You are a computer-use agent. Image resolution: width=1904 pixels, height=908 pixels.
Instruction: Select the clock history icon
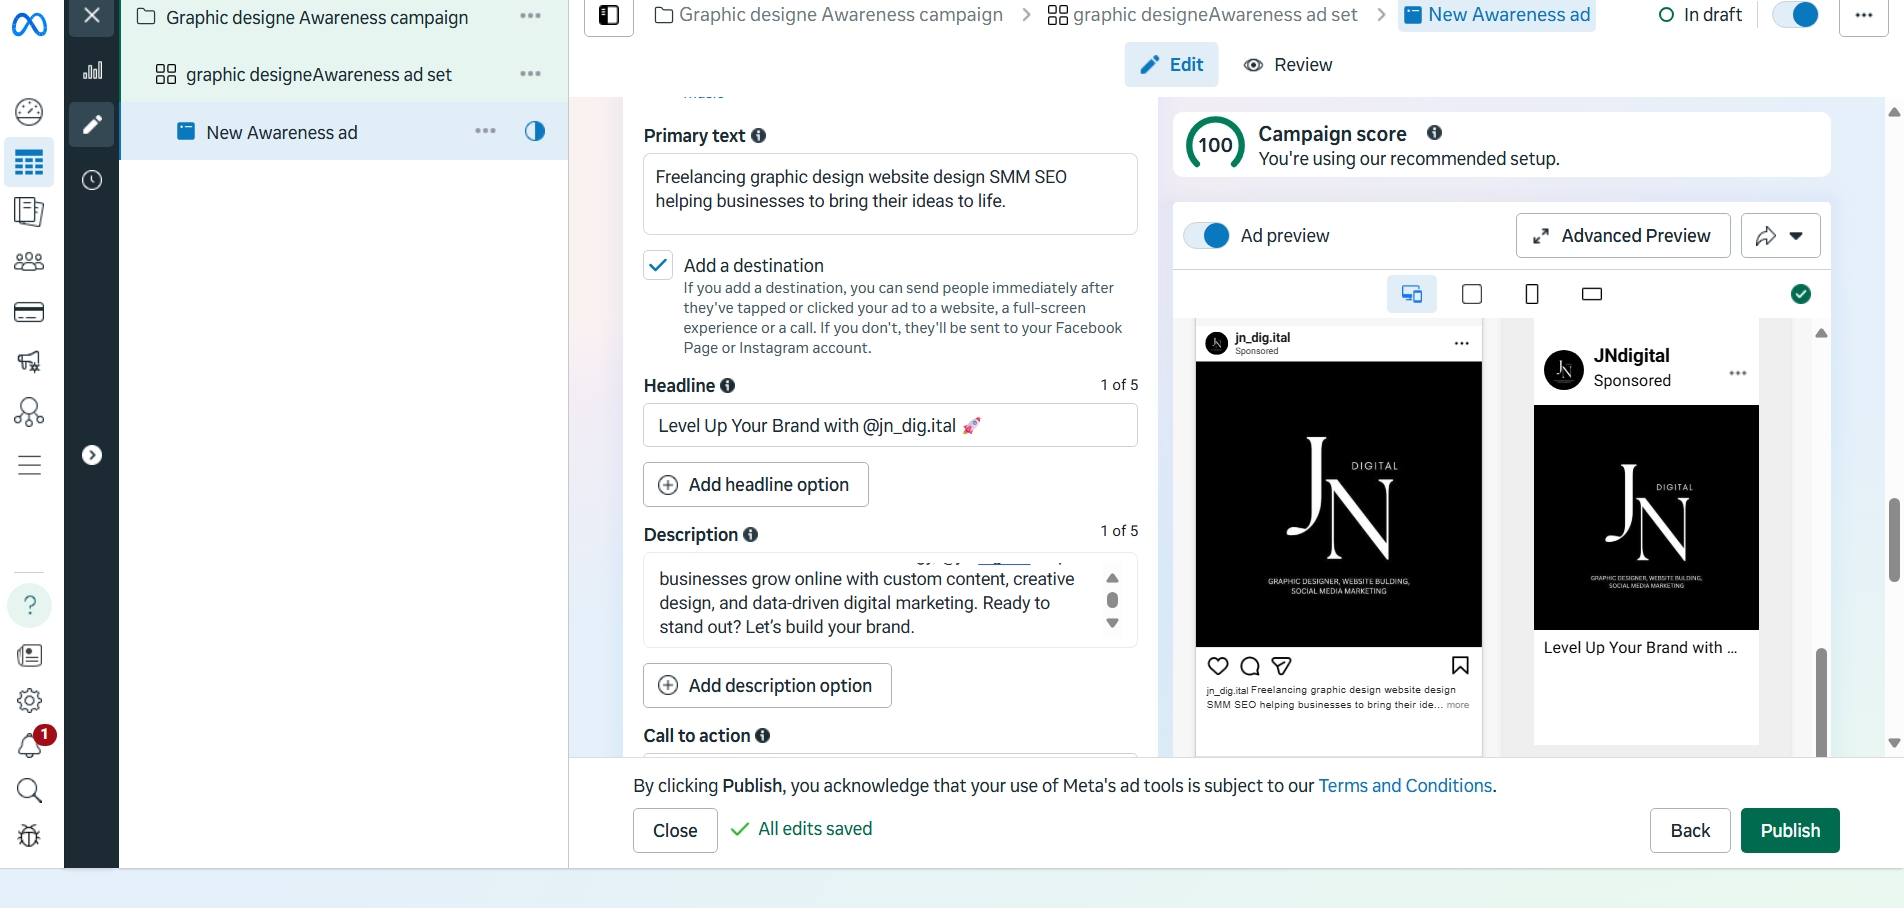coord(92,180)
